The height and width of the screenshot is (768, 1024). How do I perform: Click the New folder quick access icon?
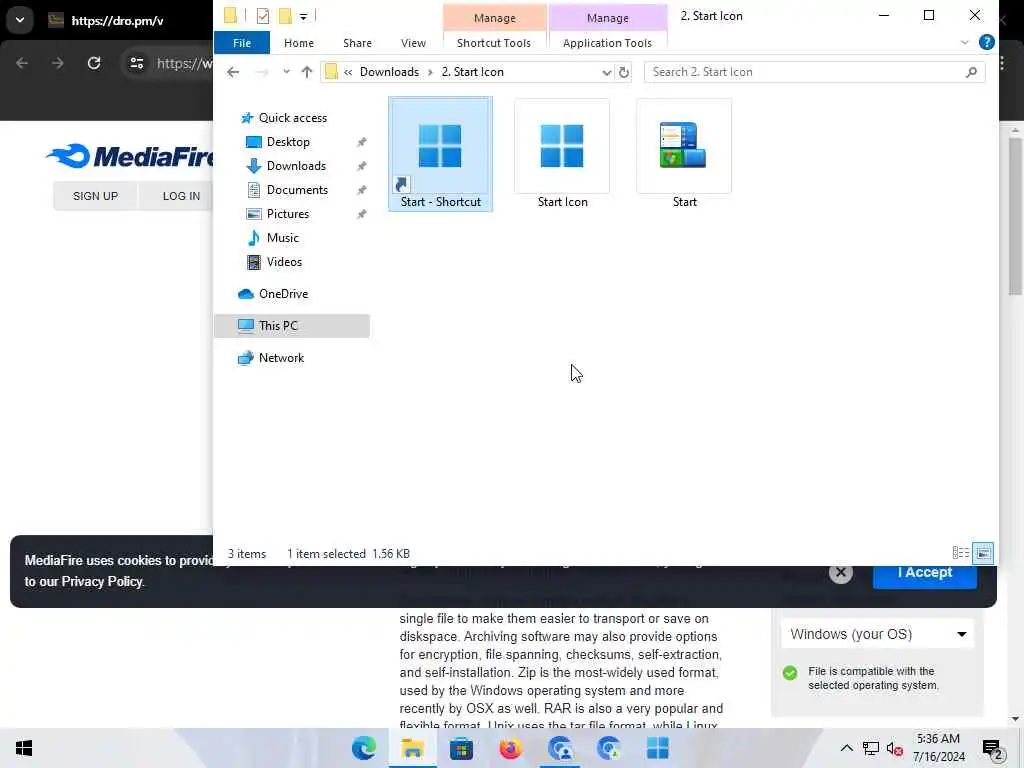click(285, 16)
